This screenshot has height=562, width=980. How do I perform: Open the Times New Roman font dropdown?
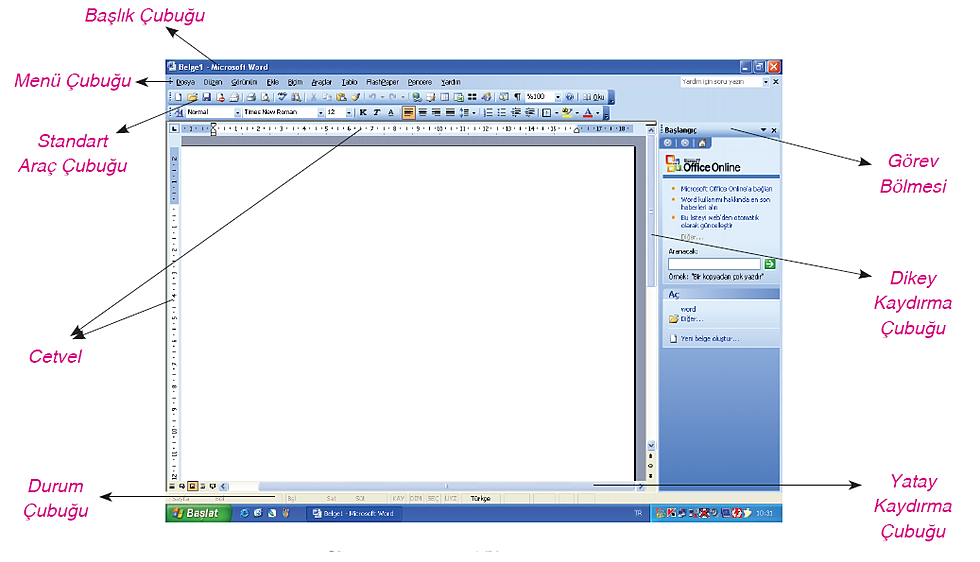point(321,113)
